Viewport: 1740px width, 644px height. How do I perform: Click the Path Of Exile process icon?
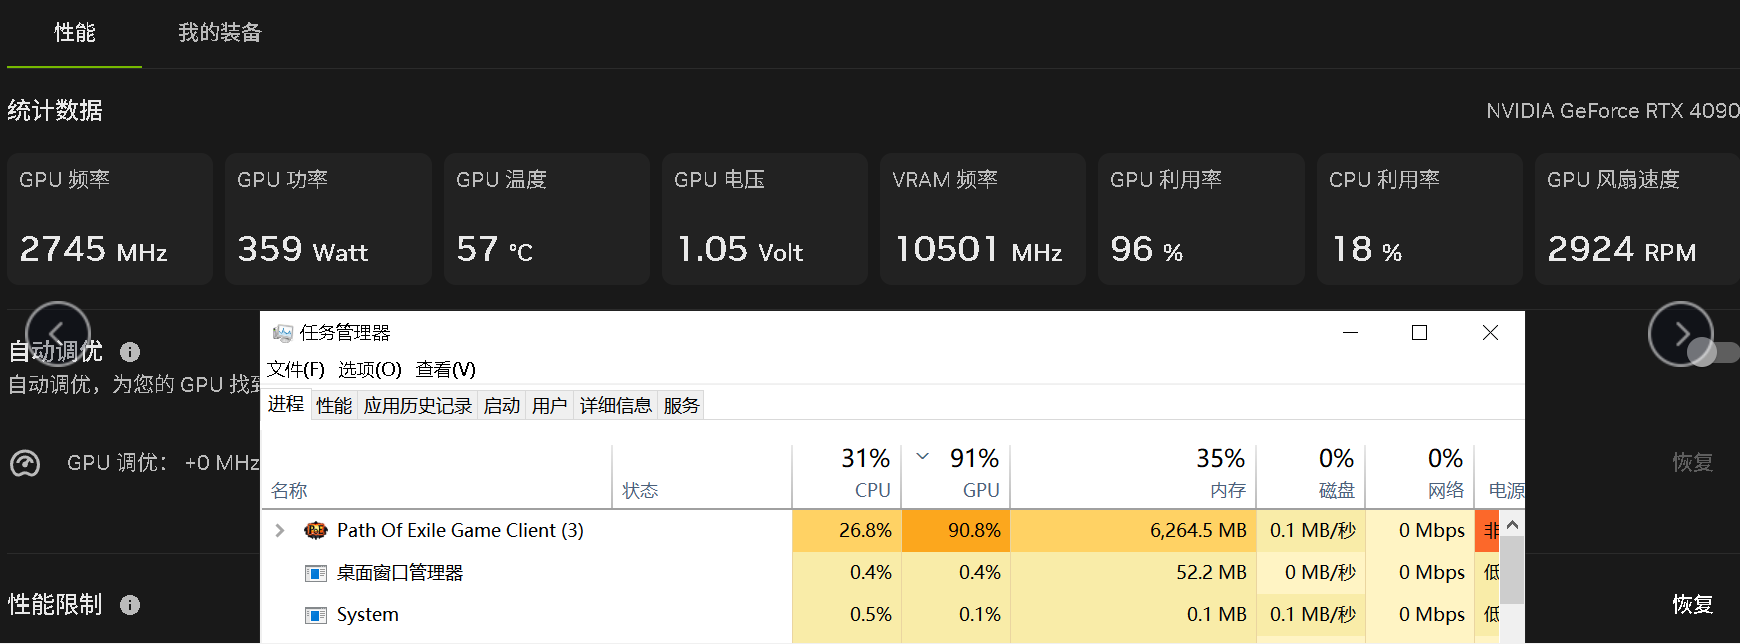[x=316, y=530]
